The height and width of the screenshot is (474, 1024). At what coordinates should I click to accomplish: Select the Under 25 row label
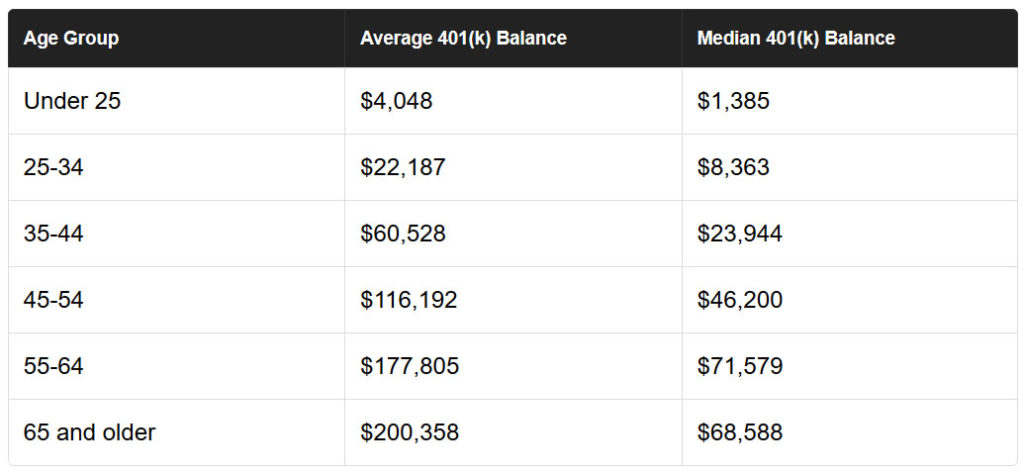[x=72, y=101]
